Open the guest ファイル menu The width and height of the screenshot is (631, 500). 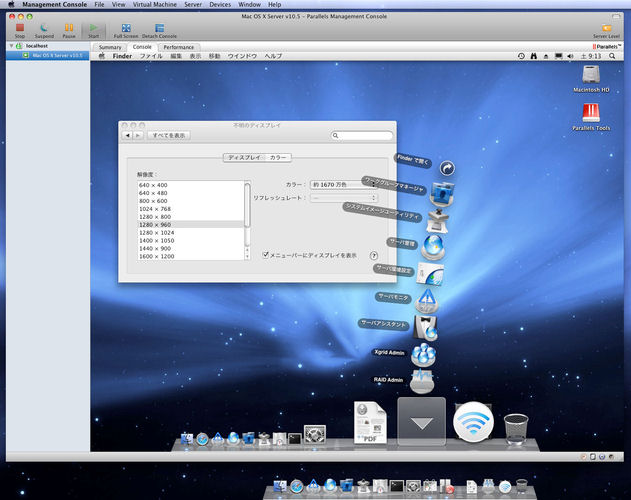point(151,56)
